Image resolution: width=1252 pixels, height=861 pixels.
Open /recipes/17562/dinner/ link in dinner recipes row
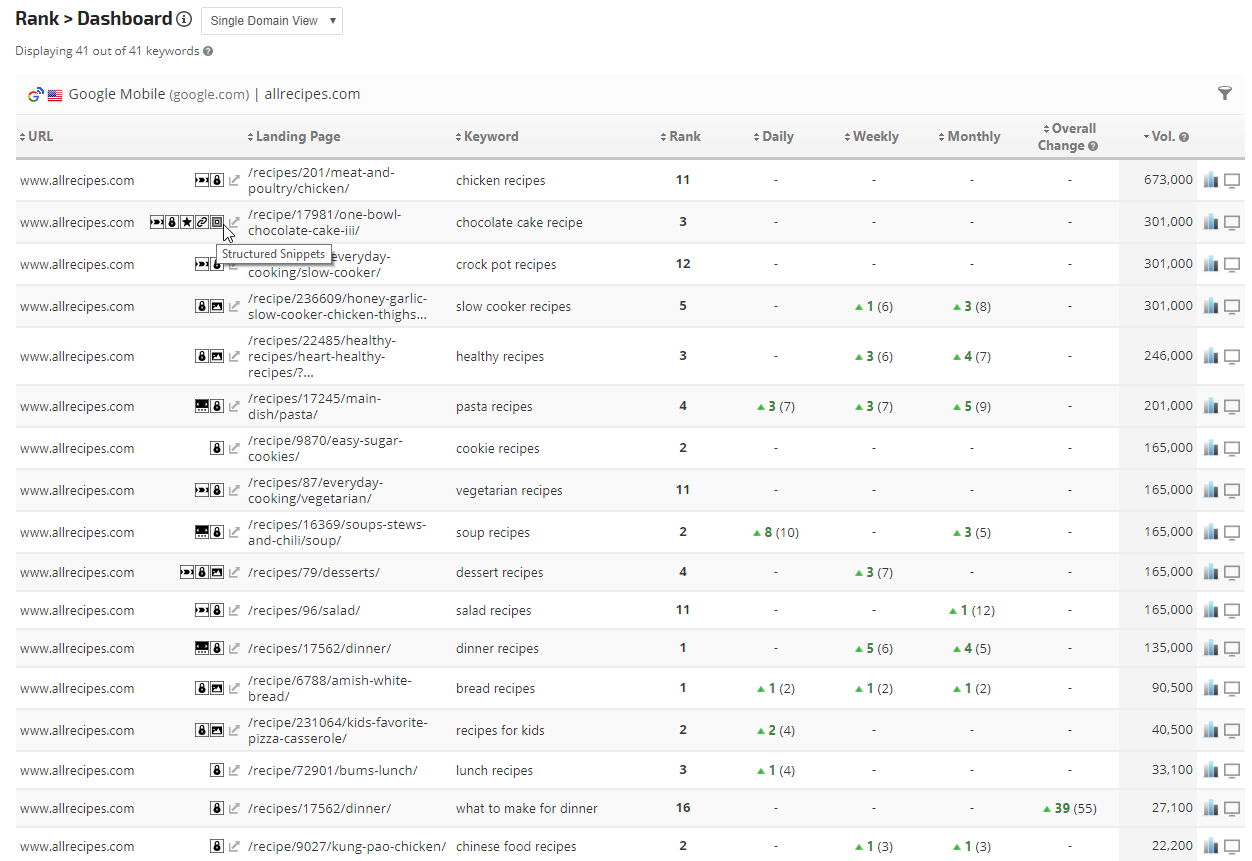319,649
